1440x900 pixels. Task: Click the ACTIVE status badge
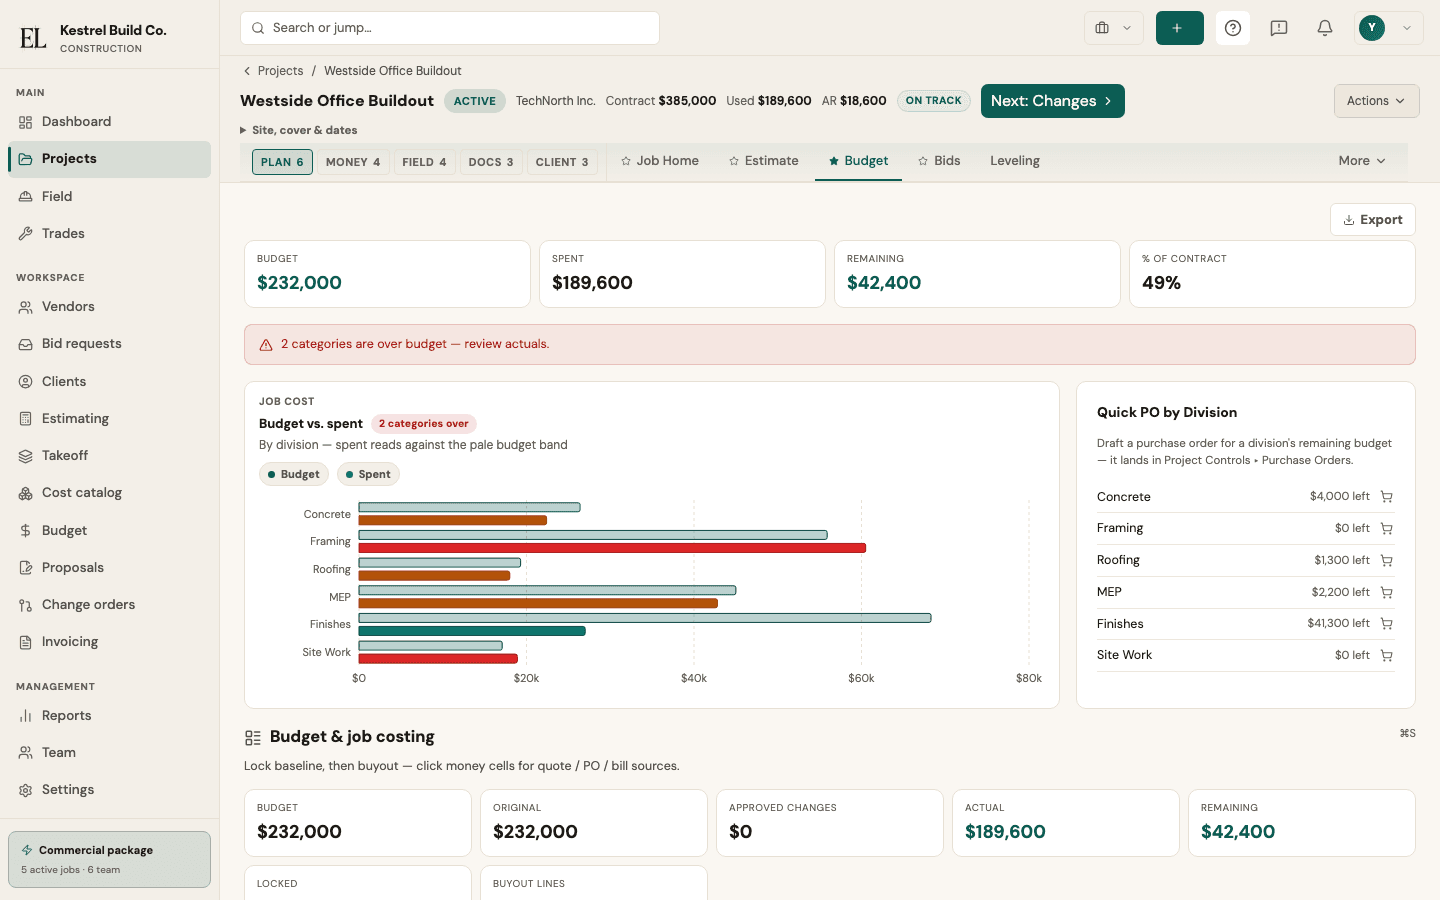[475, 101]
